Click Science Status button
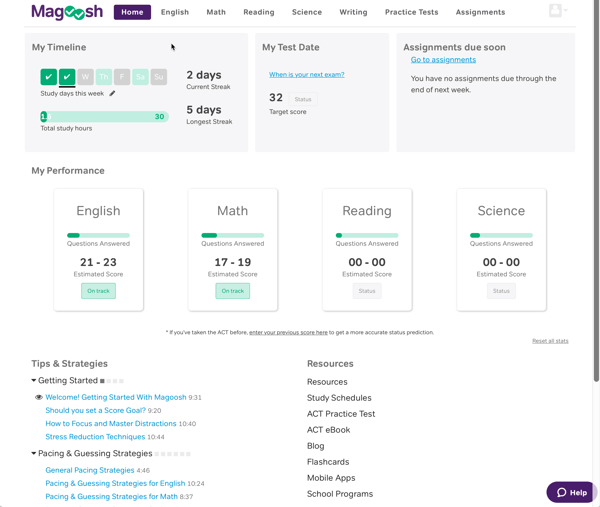This screenshot has height=507, width=600. point(501,291)
